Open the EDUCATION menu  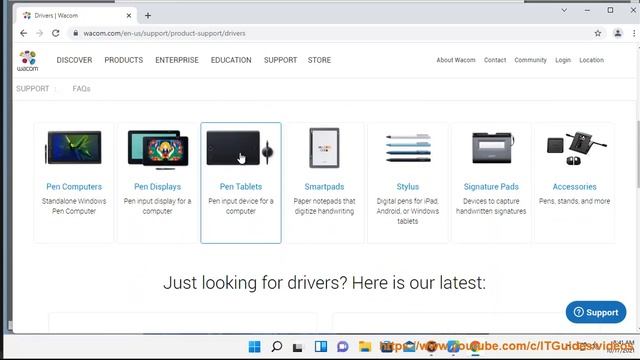(231, 60)
